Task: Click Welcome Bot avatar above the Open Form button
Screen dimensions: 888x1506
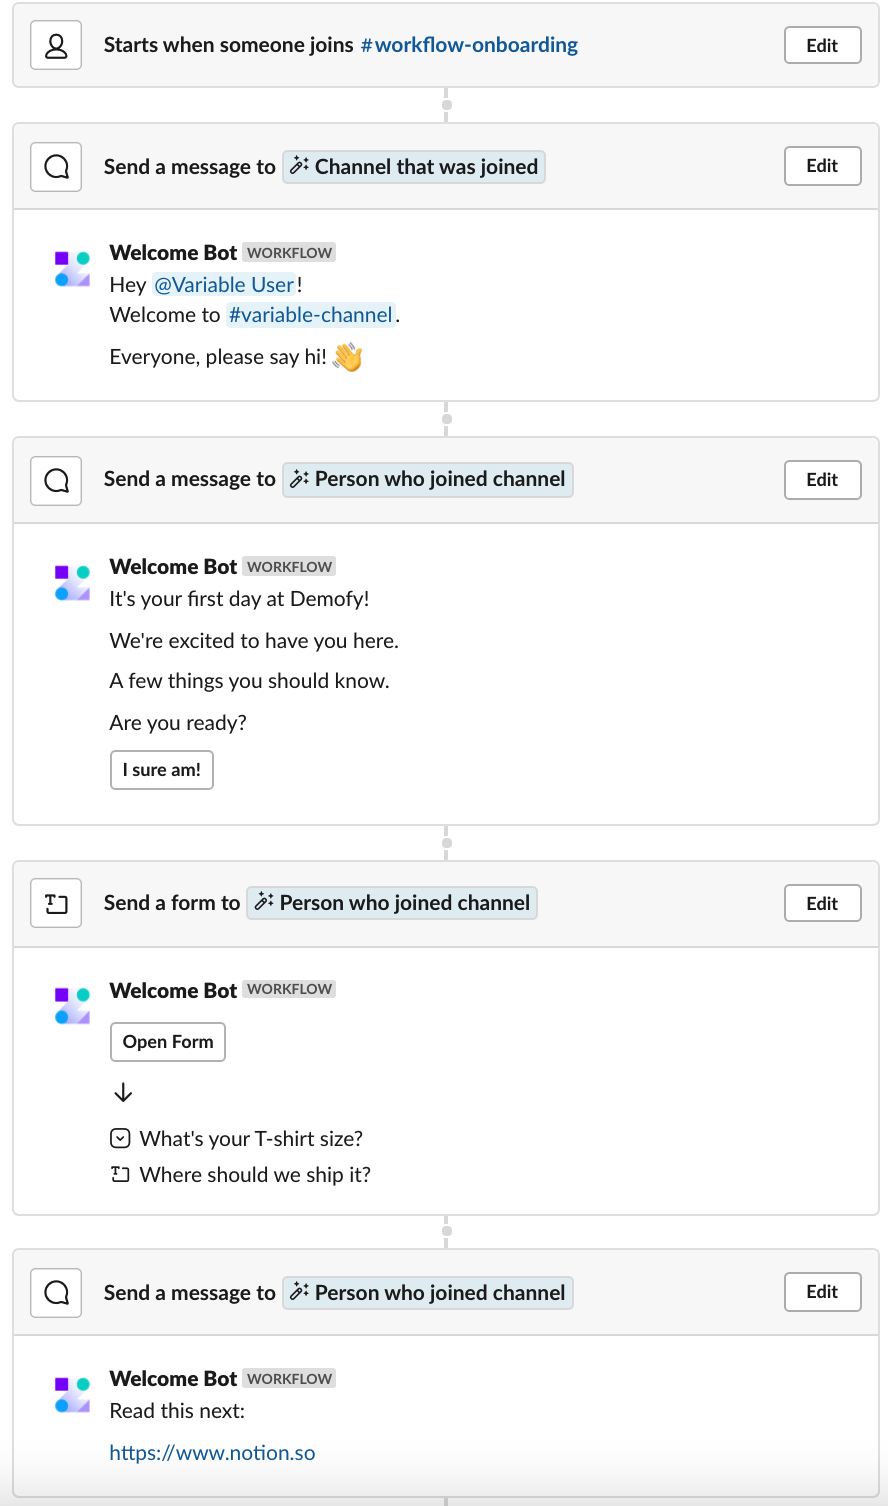Action: 72,1005
